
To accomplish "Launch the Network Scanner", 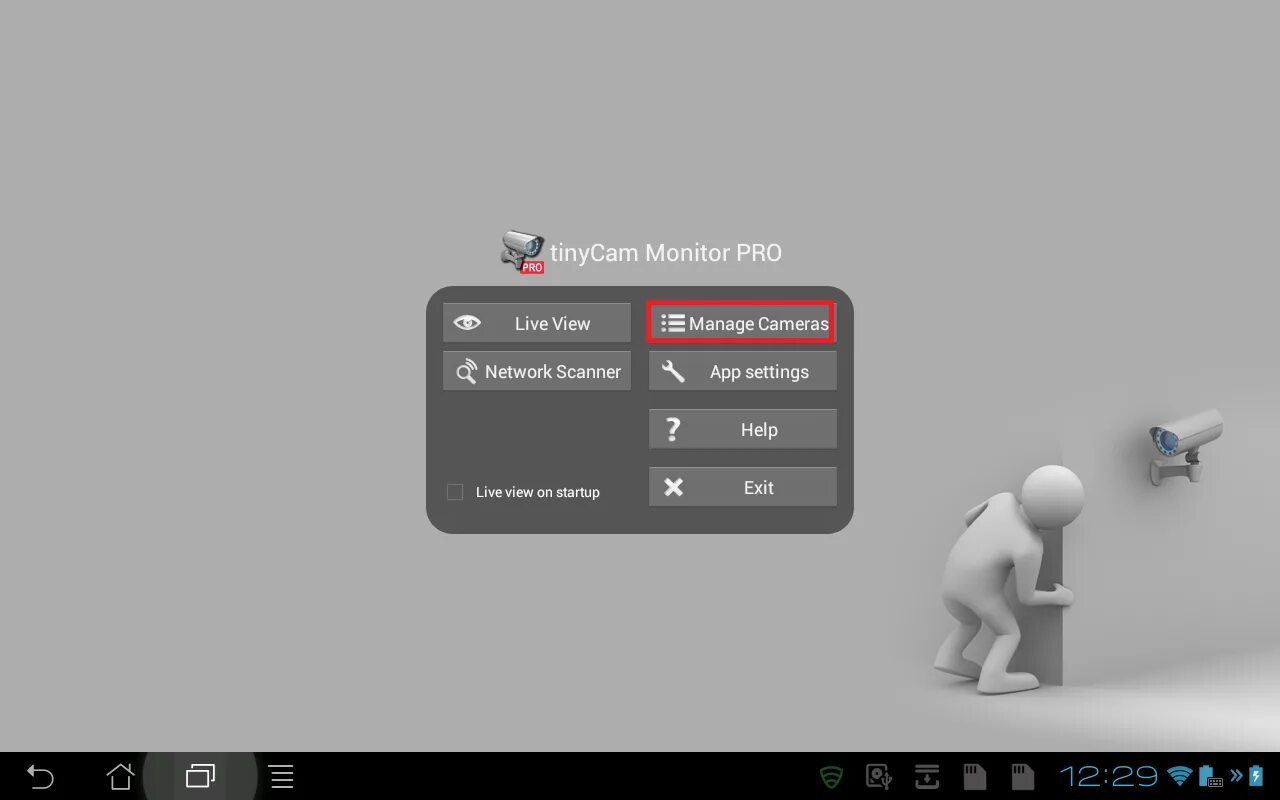I will coord(537,371).
